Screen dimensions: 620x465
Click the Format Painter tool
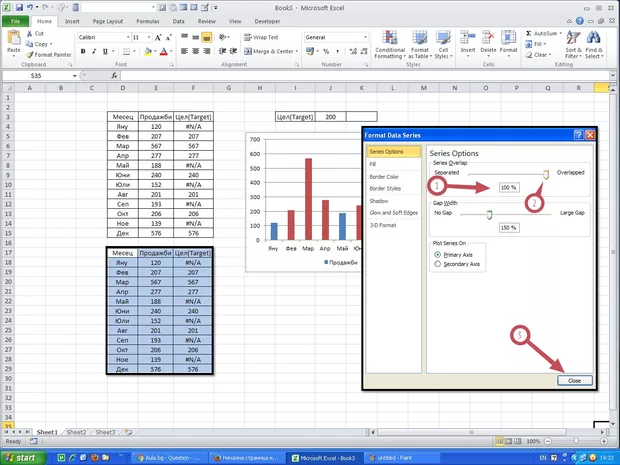[52, 54]
